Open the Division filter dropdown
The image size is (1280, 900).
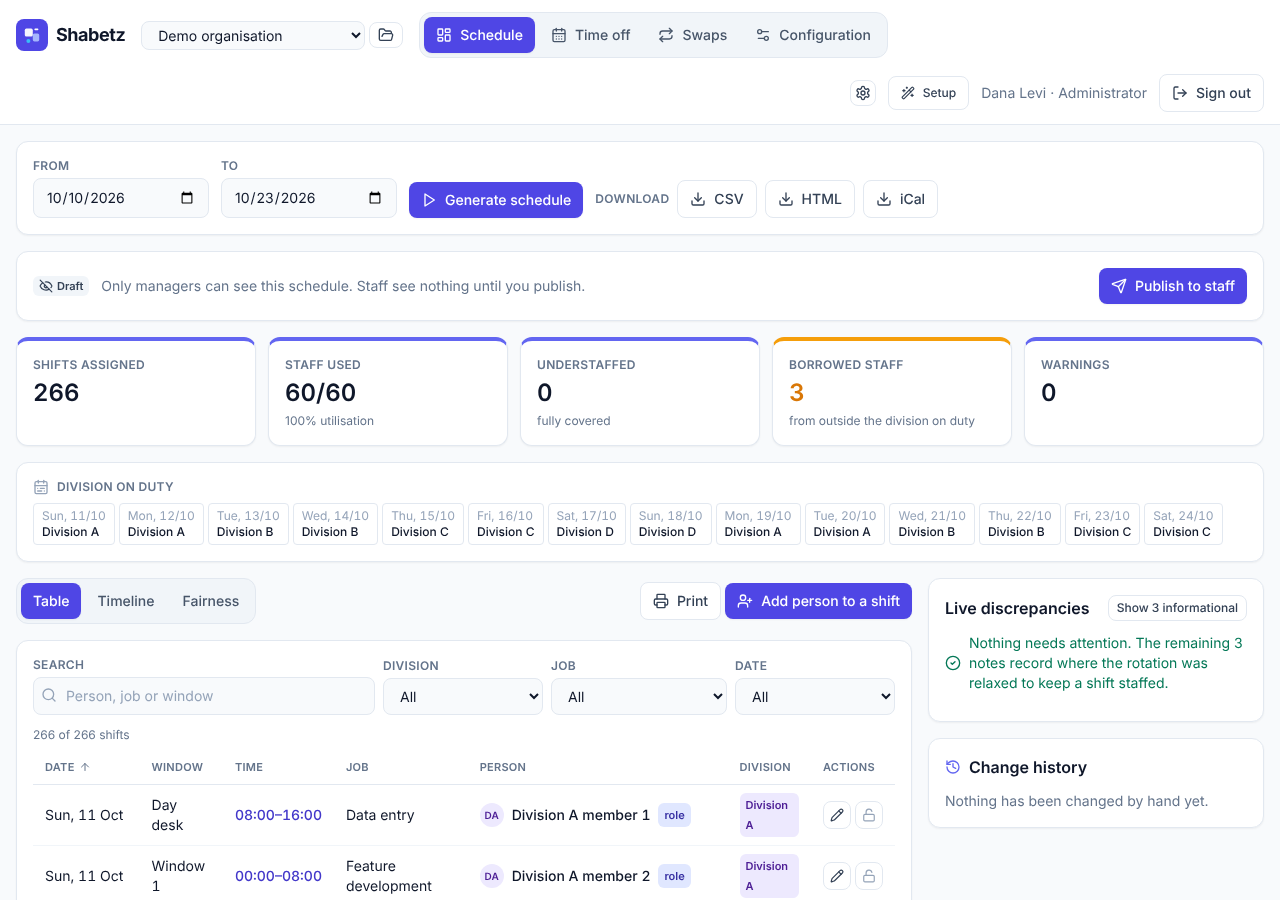(463, 696)
